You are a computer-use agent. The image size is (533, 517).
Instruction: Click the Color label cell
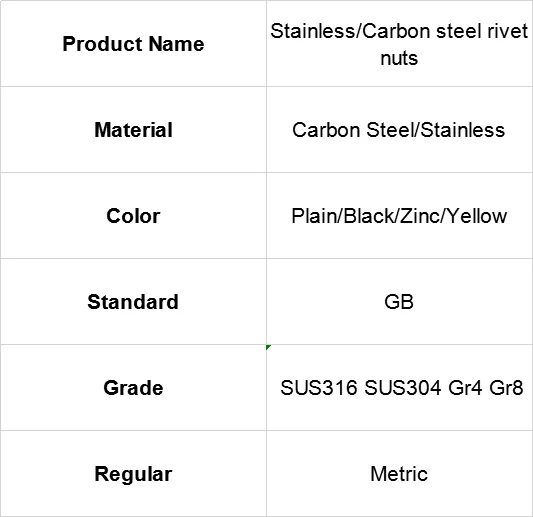133,216
